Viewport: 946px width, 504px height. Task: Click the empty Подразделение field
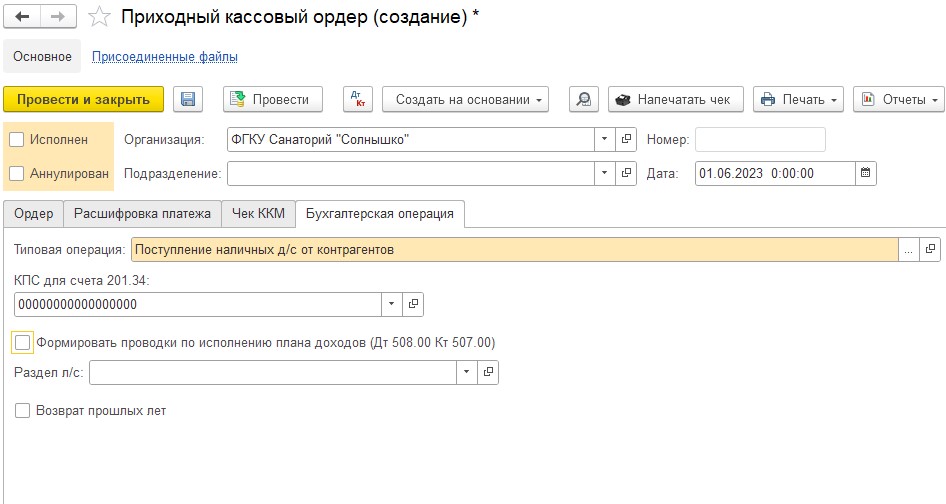(411, 173)
